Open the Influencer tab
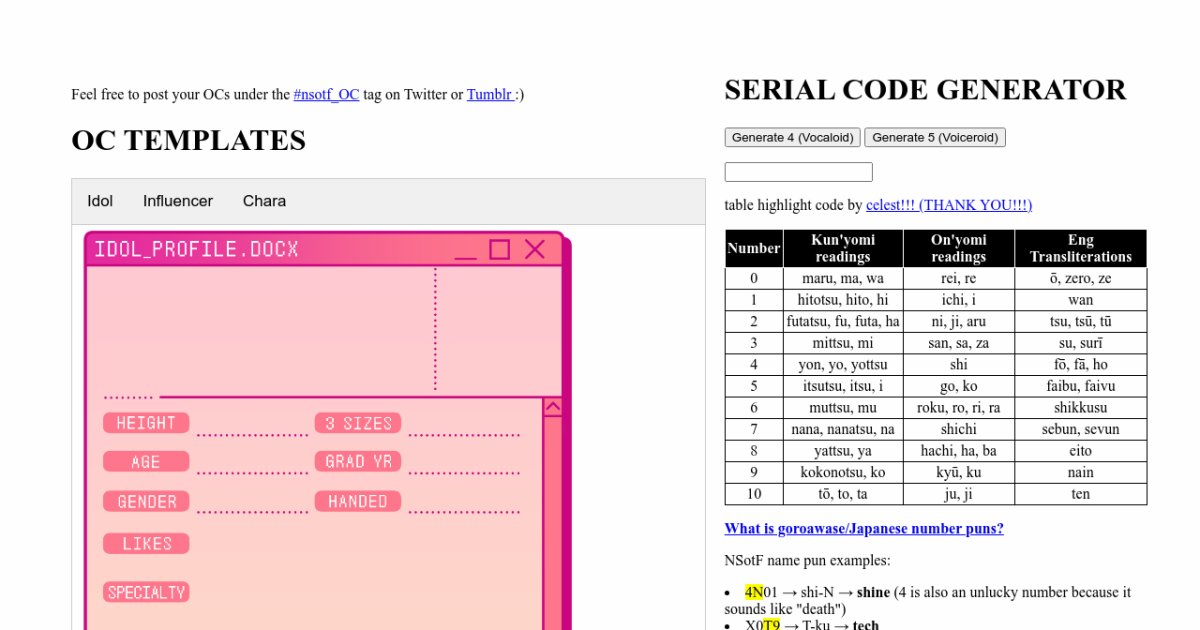Image resolution: width=1200 pixels, height=630 pixels. (178, 201)
